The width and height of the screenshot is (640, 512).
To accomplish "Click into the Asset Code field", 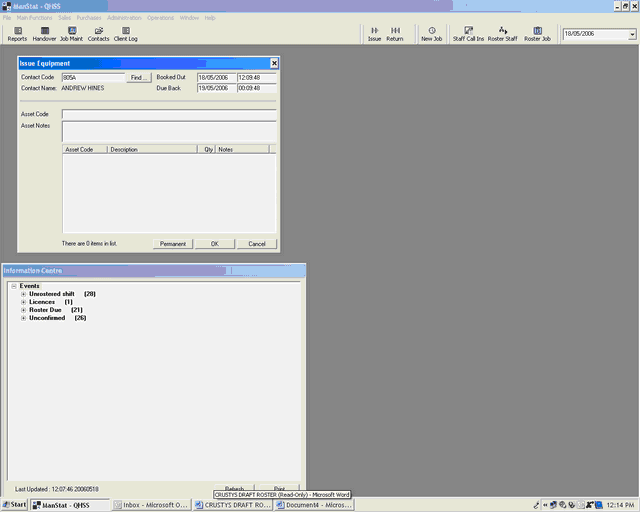I will [168, 114].
